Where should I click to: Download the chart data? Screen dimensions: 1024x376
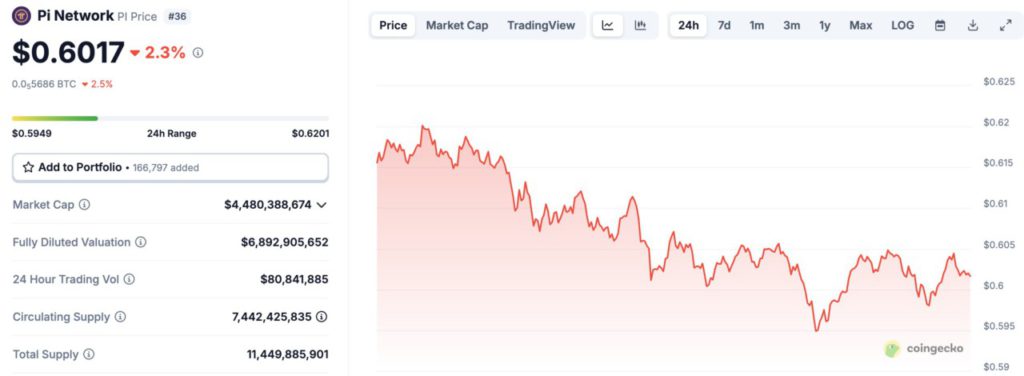click(x=972, y=25)
